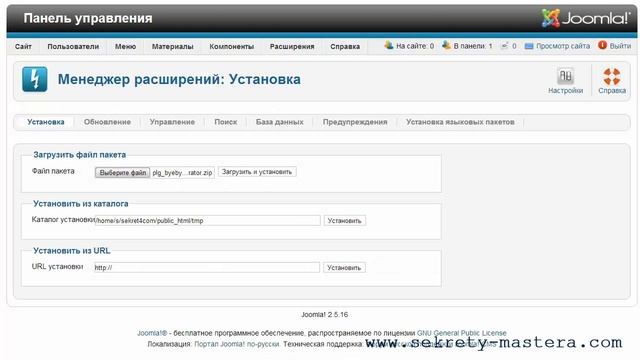Click the extension manager lightning icon
The height and width of the screenshot is (360, 640).
(x=35, y=79)
